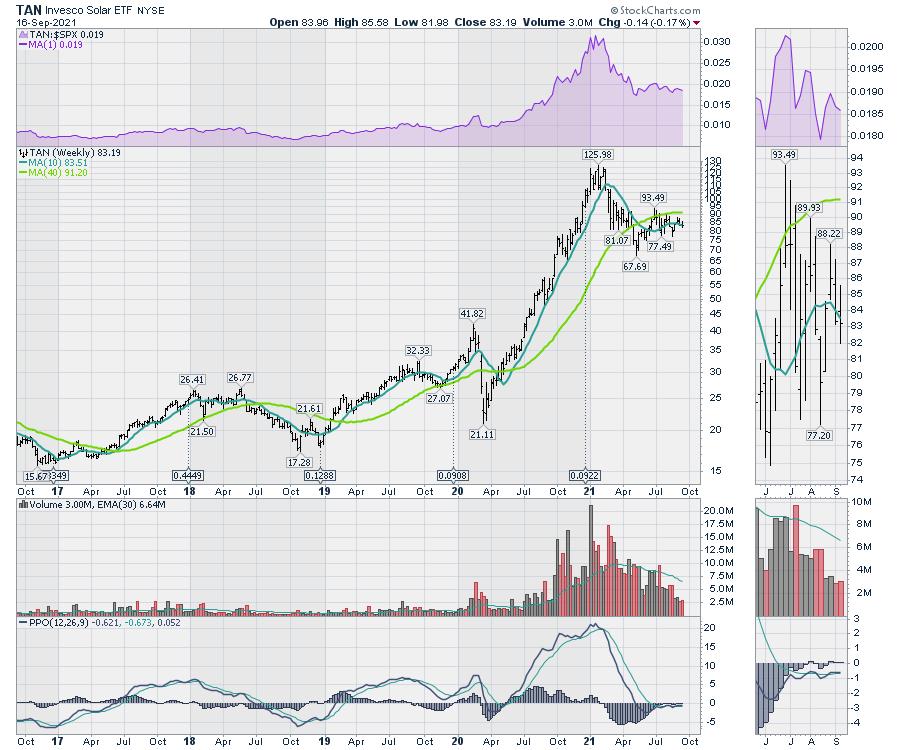This screenshot has height=750, width=900.
Task: Click the TAN:$SPX legend area icon
Action: [x=23, y=35]
